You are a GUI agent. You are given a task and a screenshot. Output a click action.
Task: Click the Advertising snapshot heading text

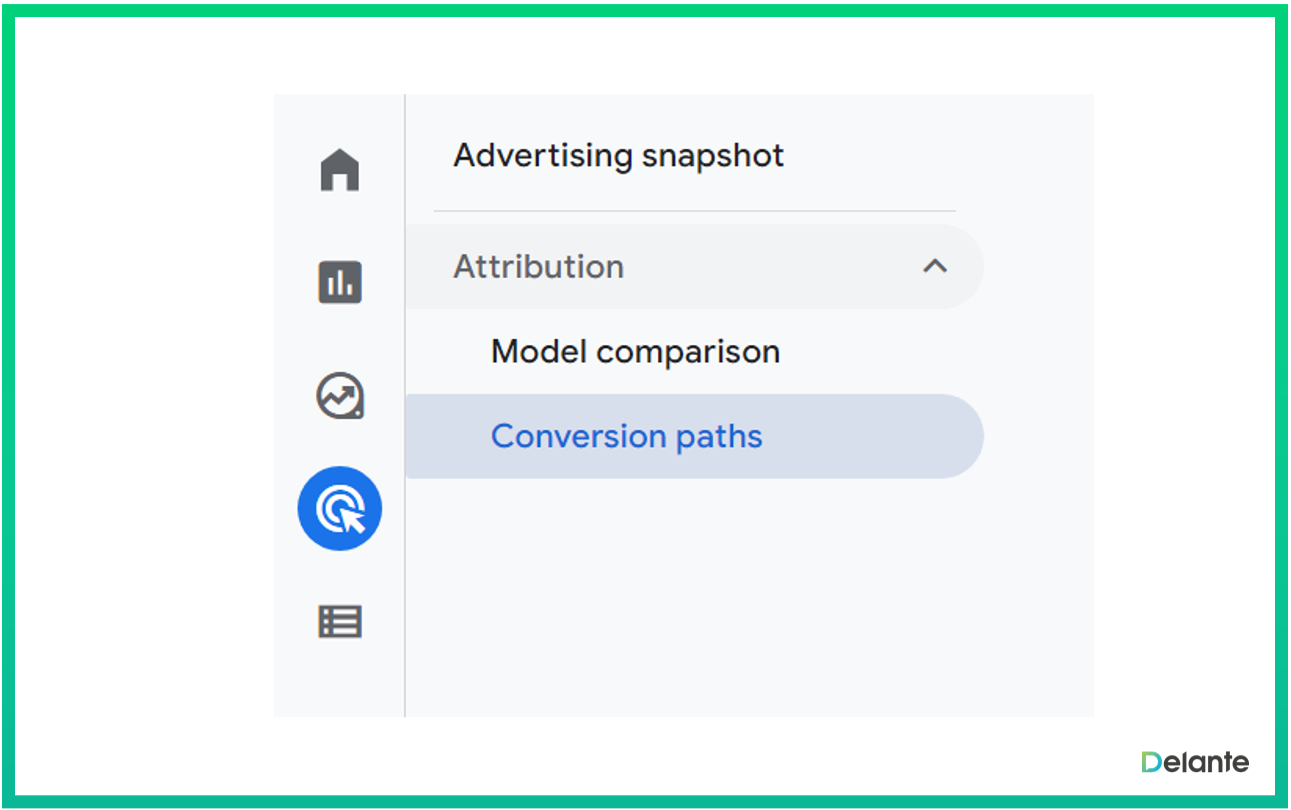[618, 156]
